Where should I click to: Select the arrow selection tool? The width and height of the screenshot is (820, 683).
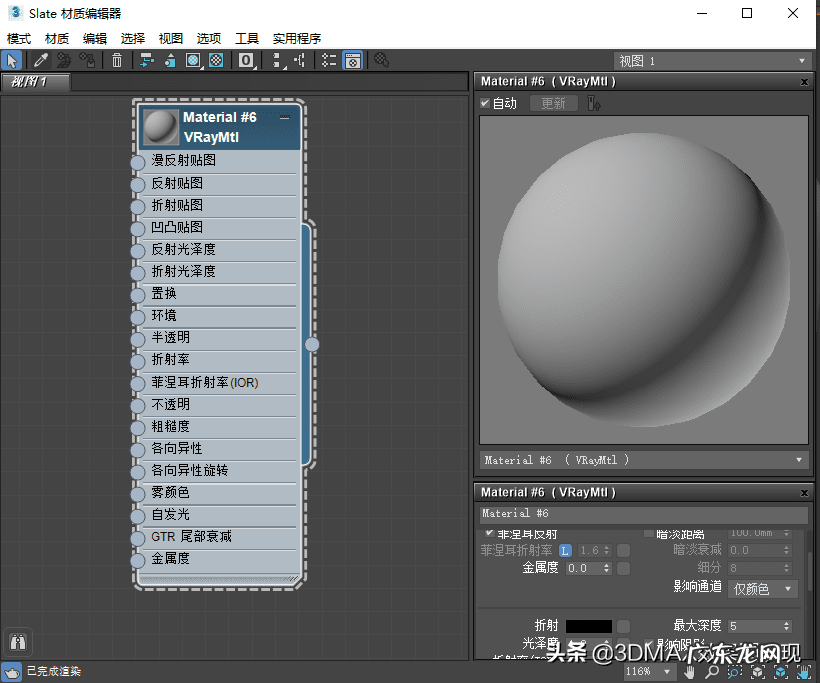pos(12,61)
